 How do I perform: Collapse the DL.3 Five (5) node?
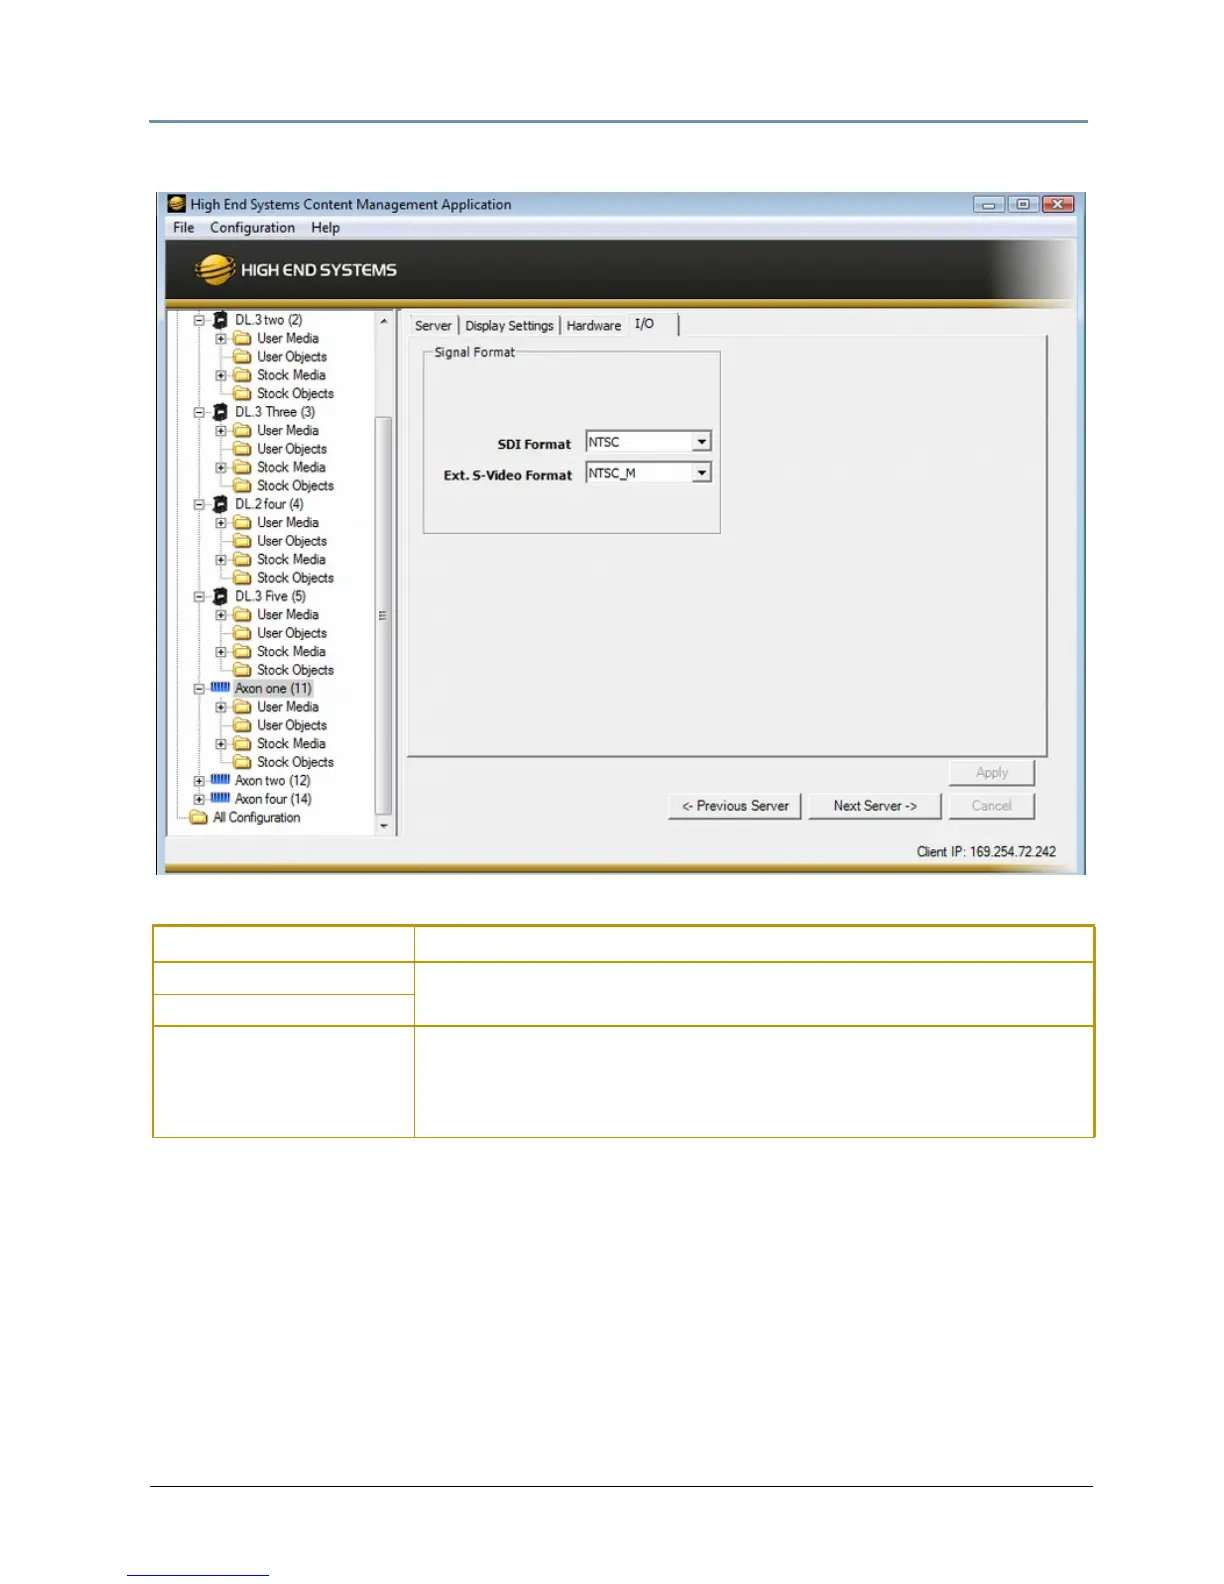pyautogui.click(x=199, y=597)
